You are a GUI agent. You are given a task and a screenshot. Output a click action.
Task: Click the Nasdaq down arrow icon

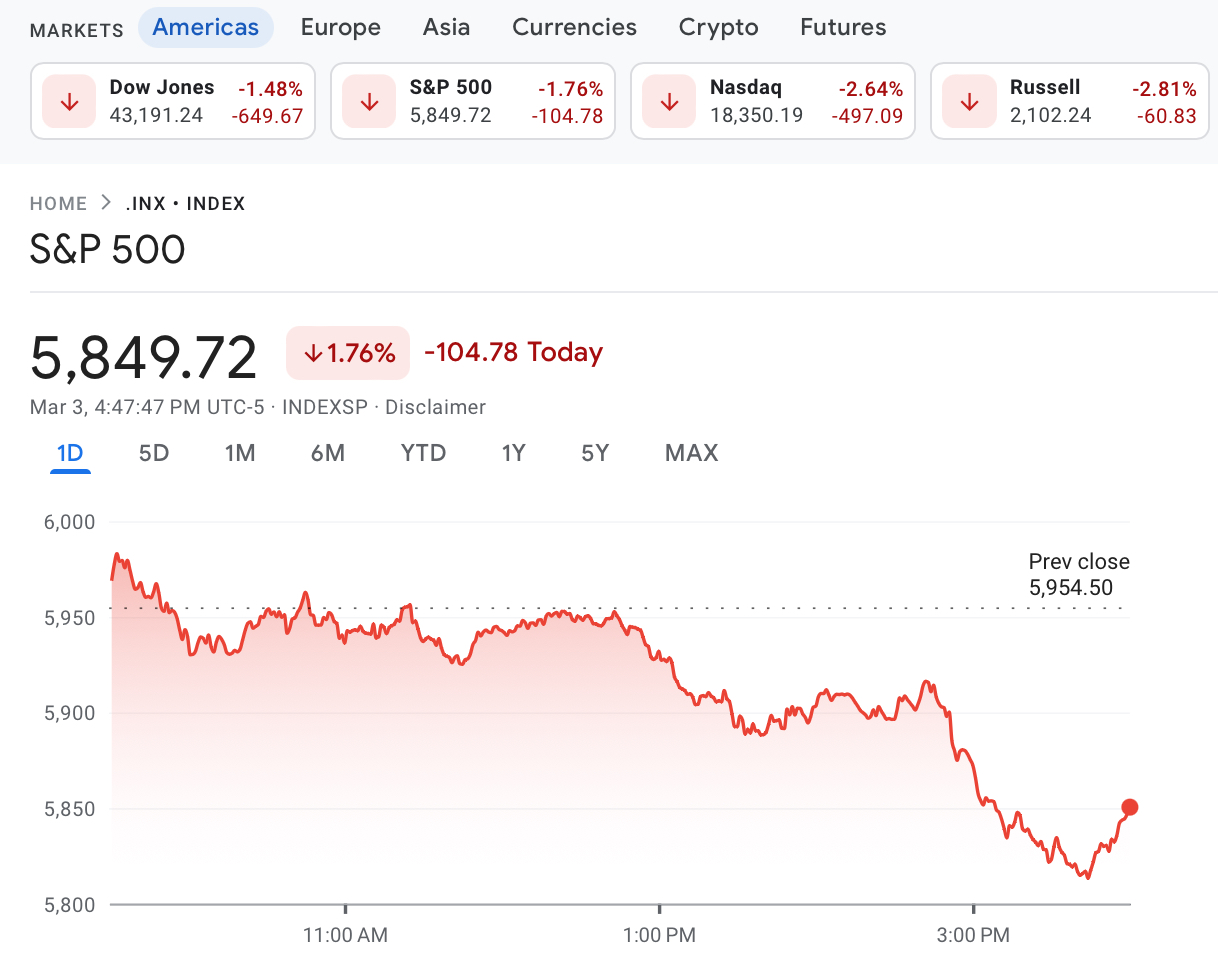coord(670,102)
